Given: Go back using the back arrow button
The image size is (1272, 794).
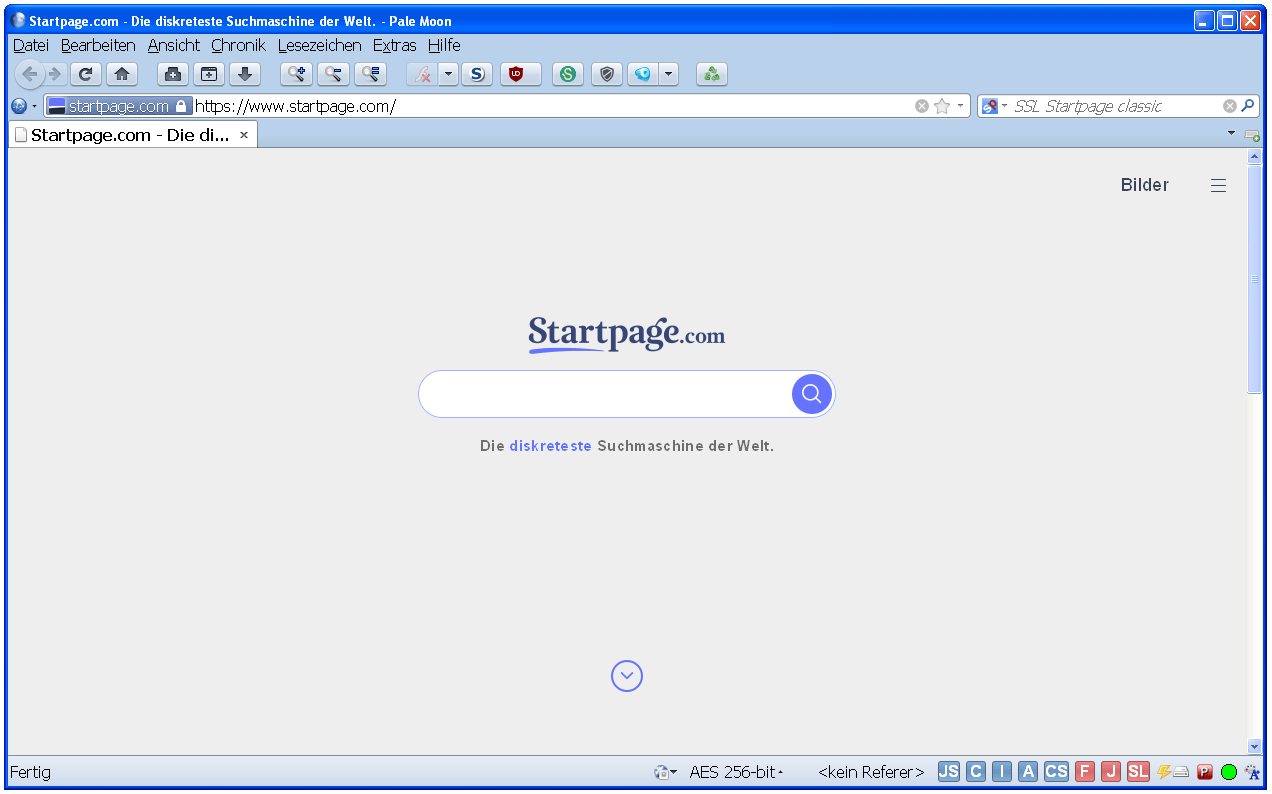Looking at the screenshot, I should tap(29, 74).
